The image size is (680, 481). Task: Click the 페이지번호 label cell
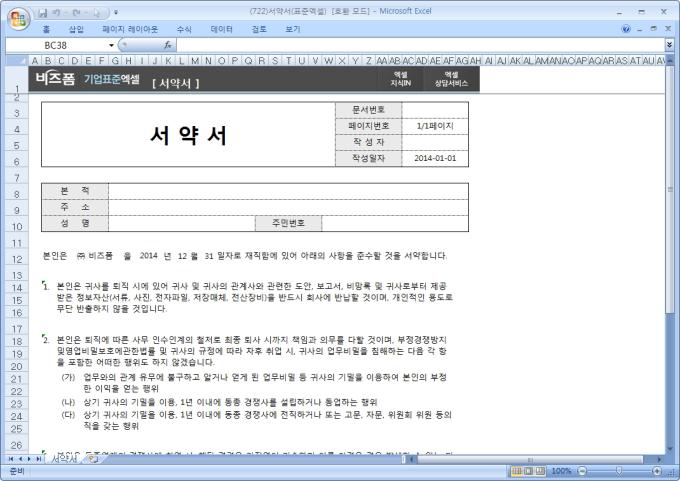pos(369,126)
